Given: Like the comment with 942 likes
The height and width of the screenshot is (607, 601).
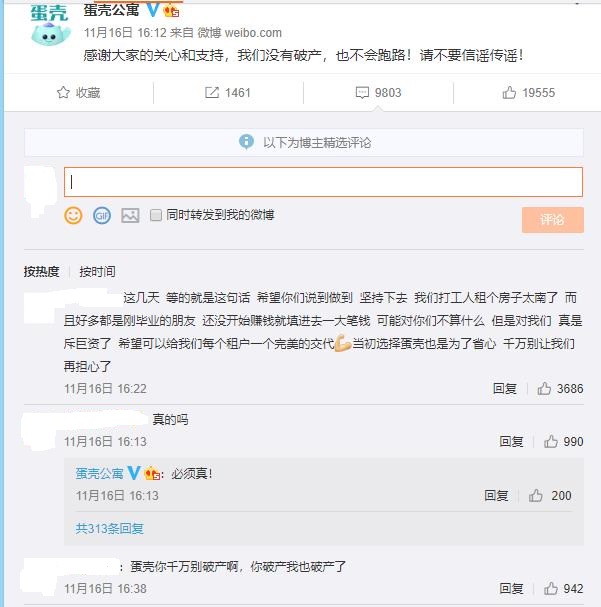Looking at the screenshot, I should tap(551, 588).
